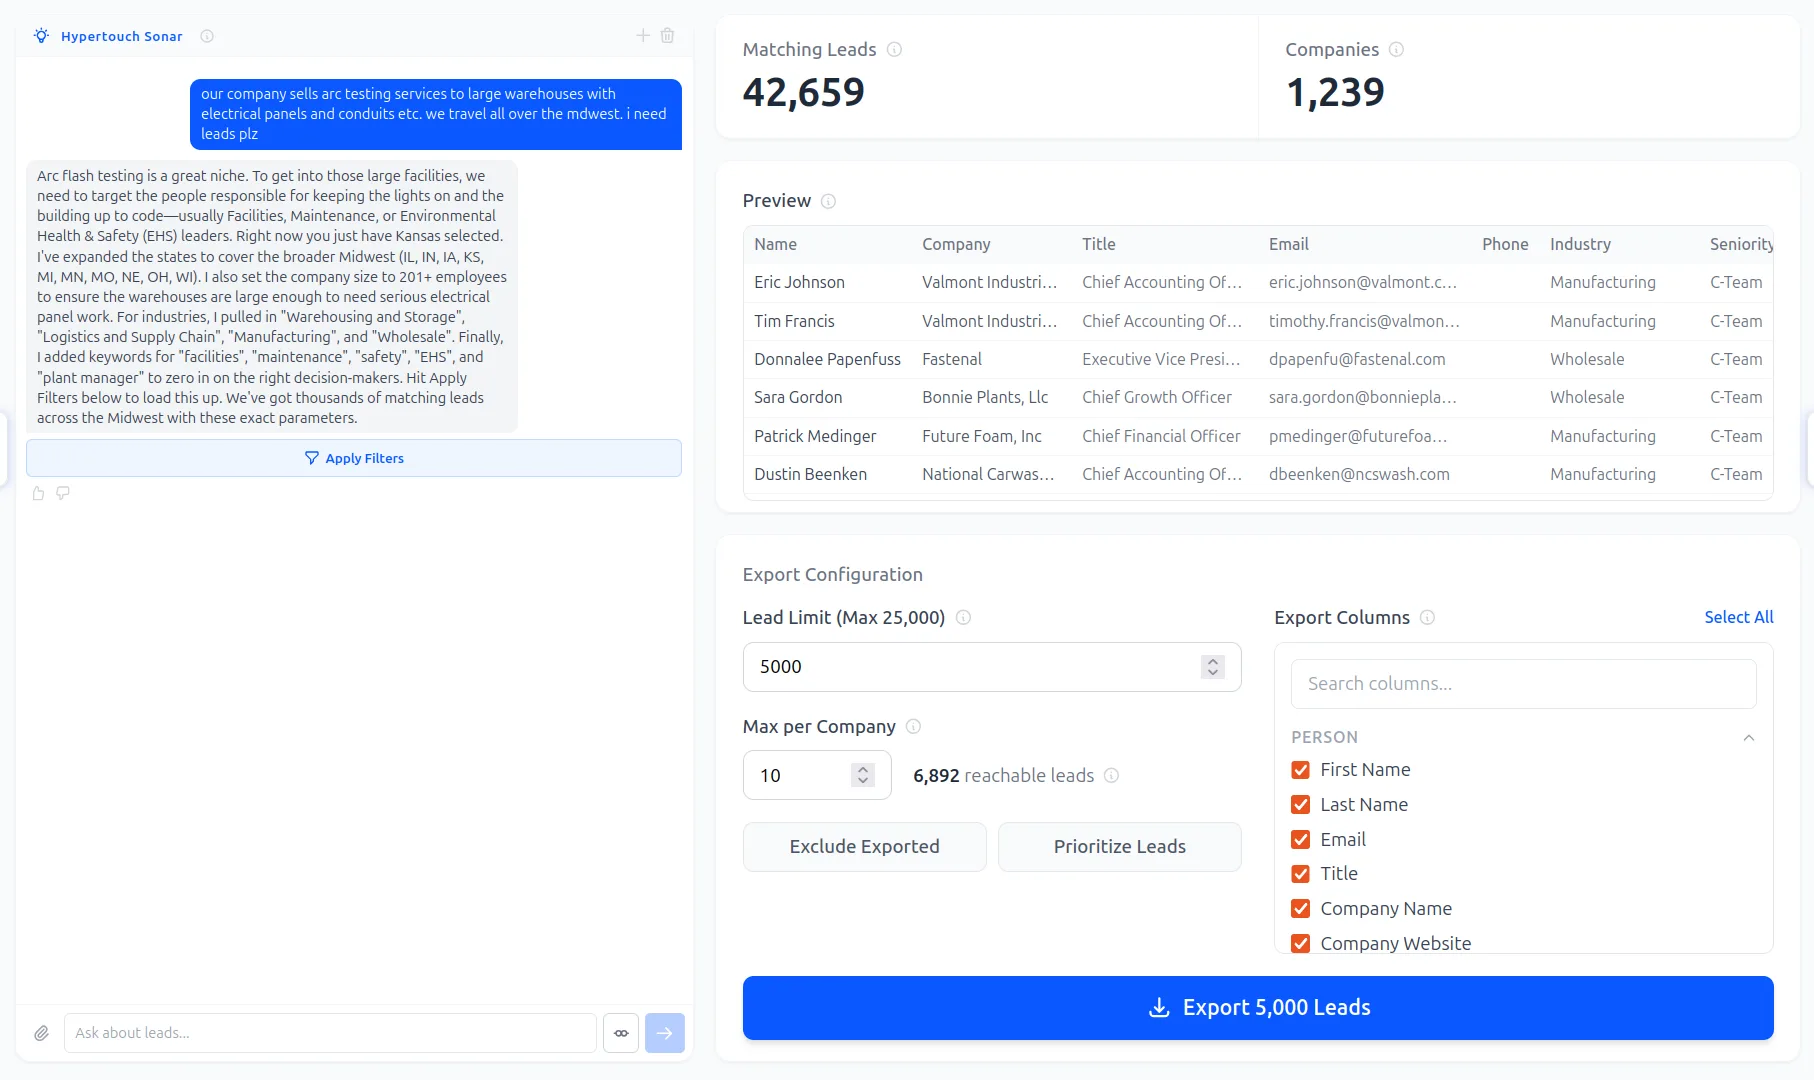The image size is (1814, 1080).
Task: Click Chief Growth Officer title cell
Action: [x=1157, y=397]
